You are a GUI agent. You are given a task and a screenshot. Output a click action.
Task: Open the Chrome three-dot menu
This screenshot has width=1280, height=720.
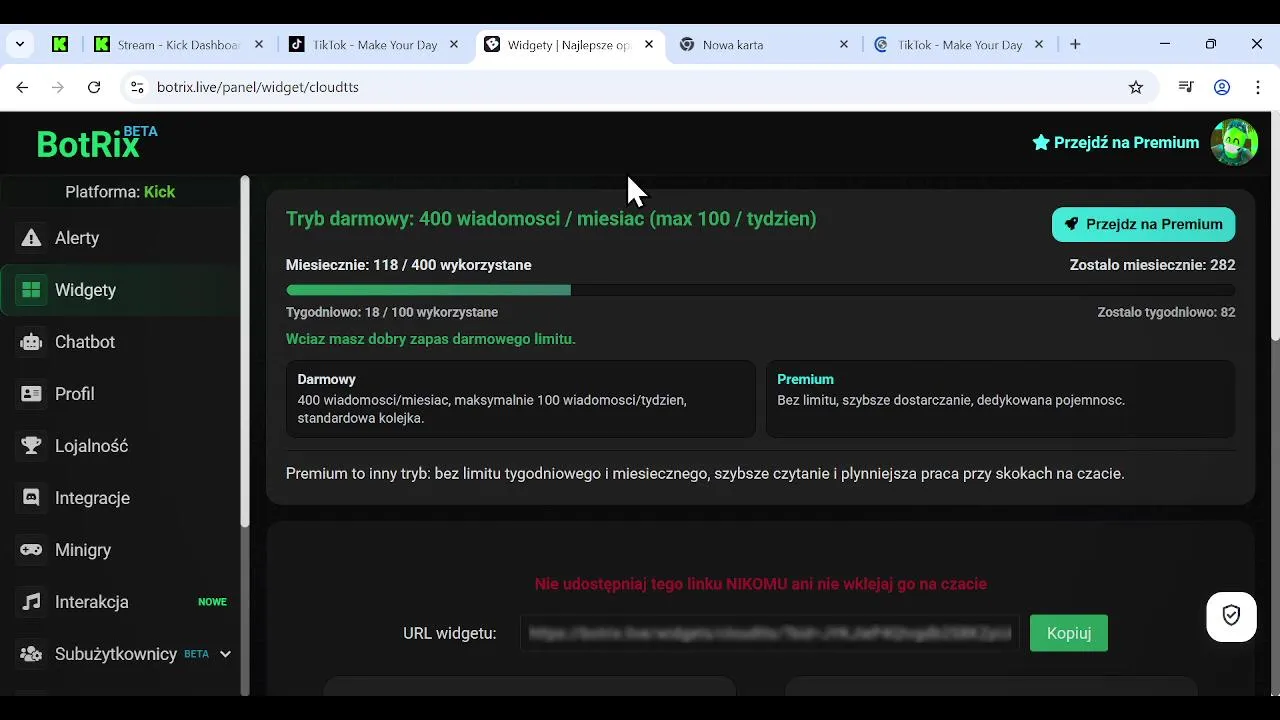pos(1257,87)
